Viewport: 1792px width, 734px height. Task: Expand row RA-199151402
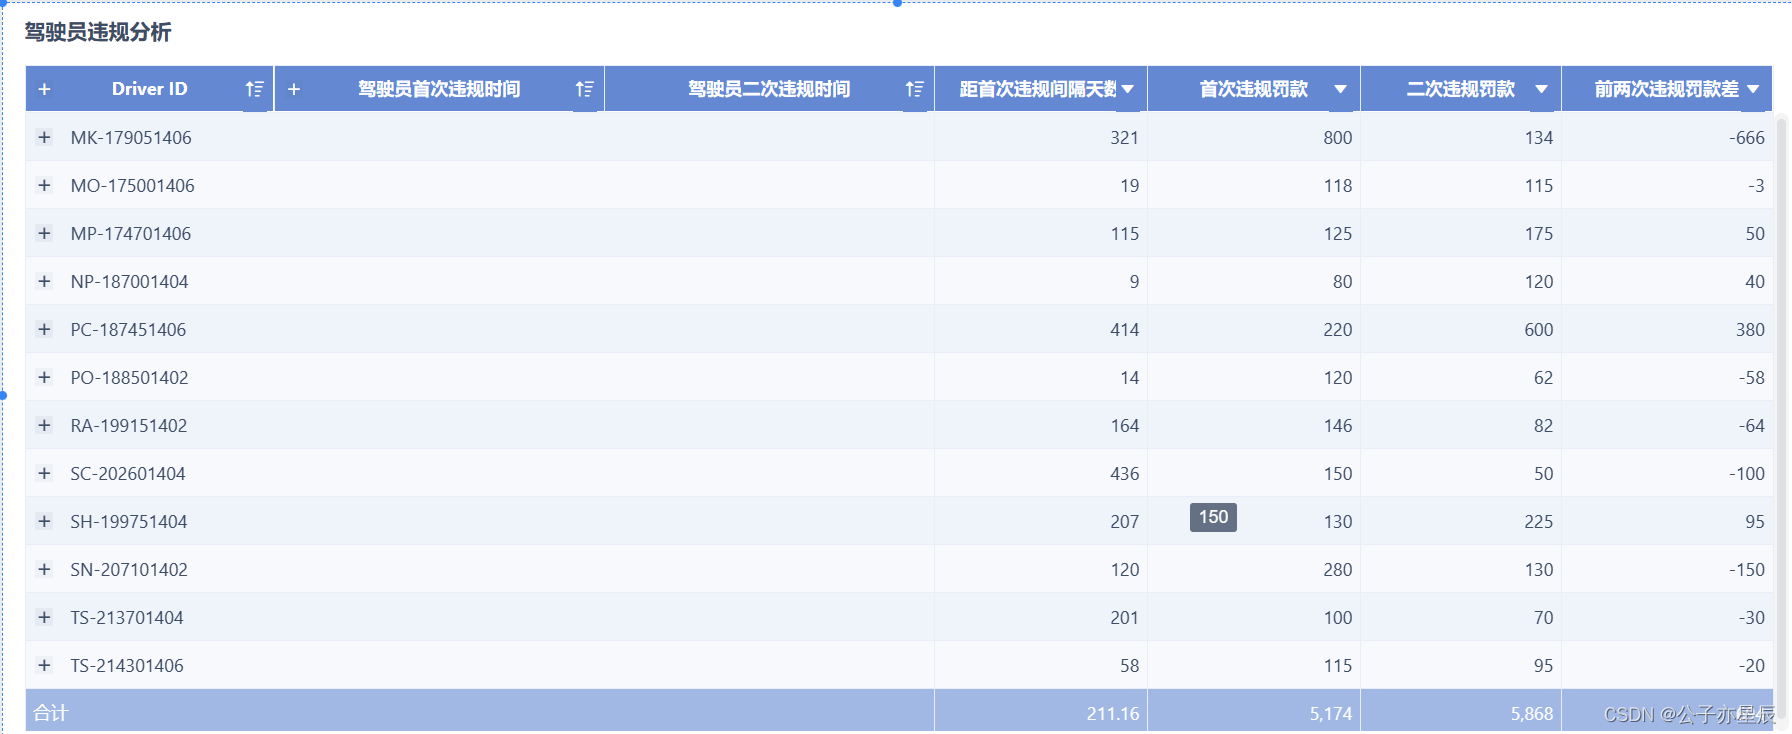[x=44, y=425]
